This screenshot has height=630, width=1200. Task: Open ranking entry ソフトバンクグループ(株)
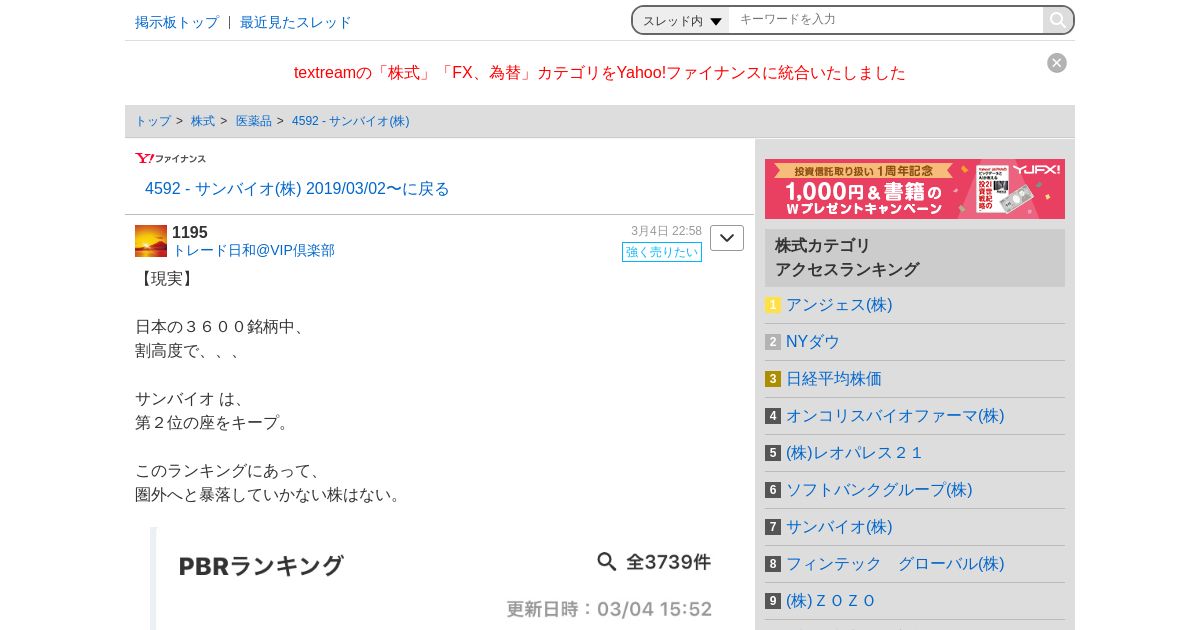click(x=879, y=490)
